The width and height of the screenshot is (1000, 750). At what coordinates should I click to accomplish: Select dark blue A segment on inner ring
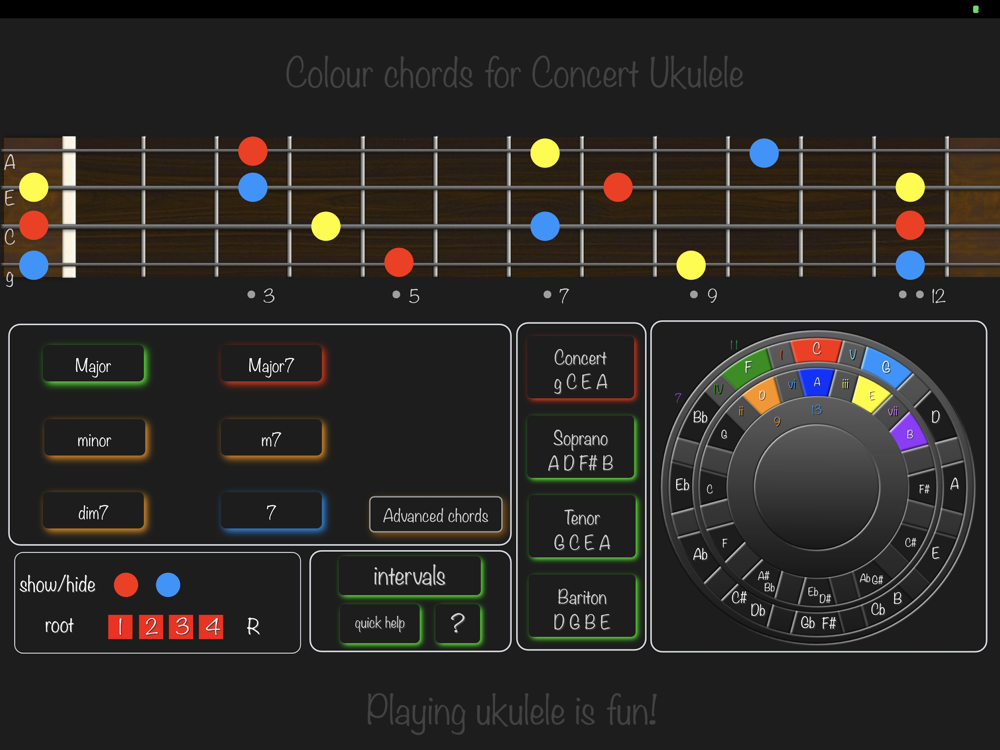[x=817, y=382]
